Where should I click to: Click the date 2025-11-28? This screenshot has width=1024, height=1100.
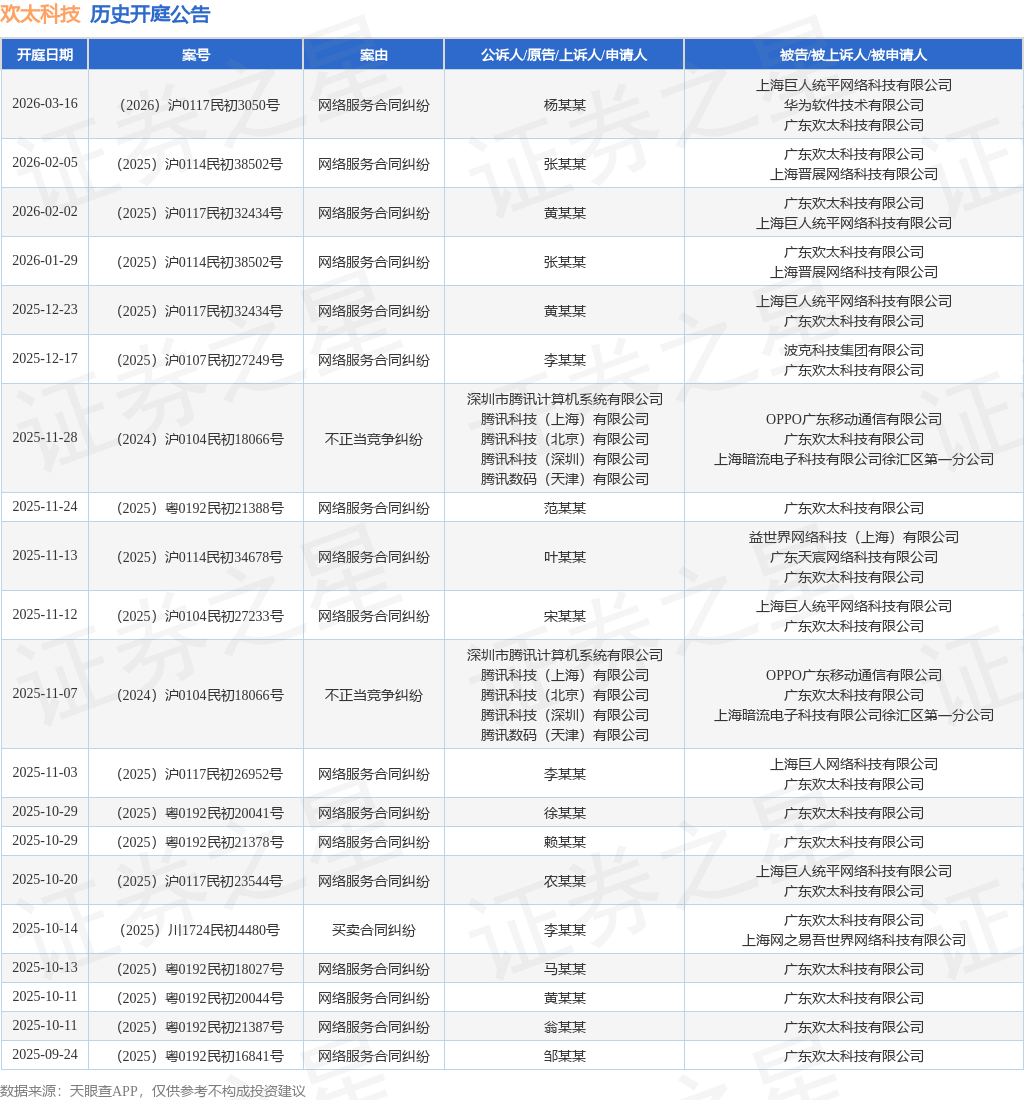click(45, 437)
